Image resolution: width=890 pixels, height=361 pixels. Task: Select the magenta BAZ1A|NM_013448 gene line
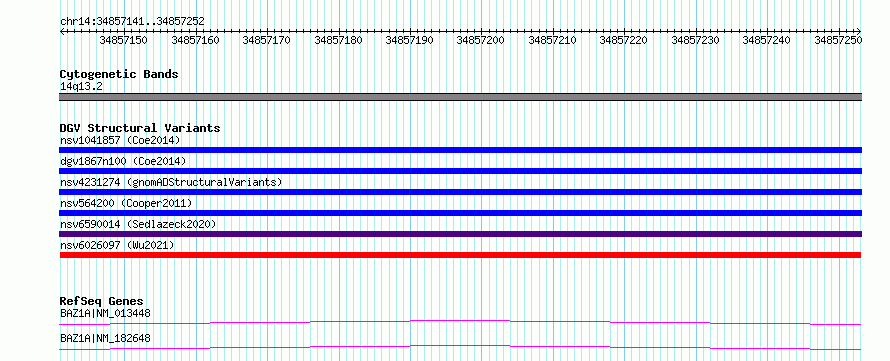click(460, 322)
